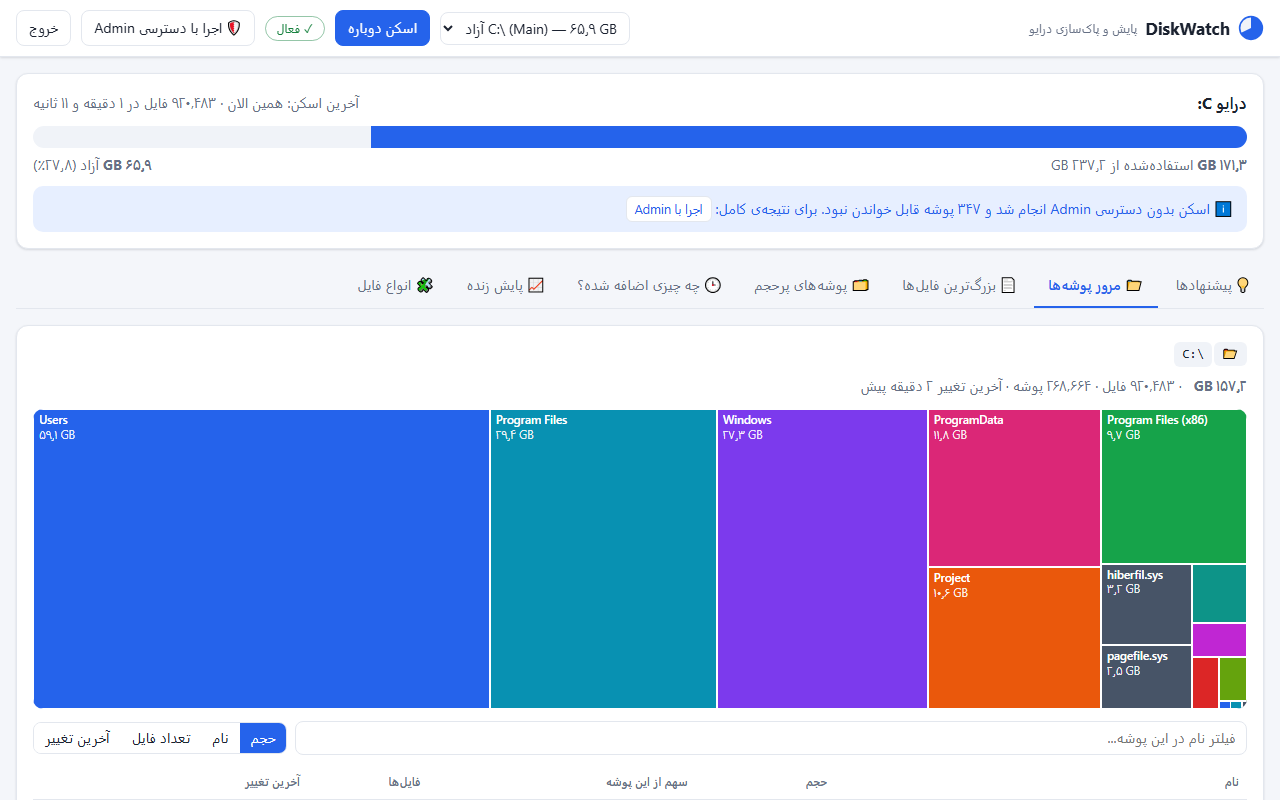Click the خروج exit button
Viewport: 1280px width, 800px height.
pyautogui.click(x=44, y=28)
